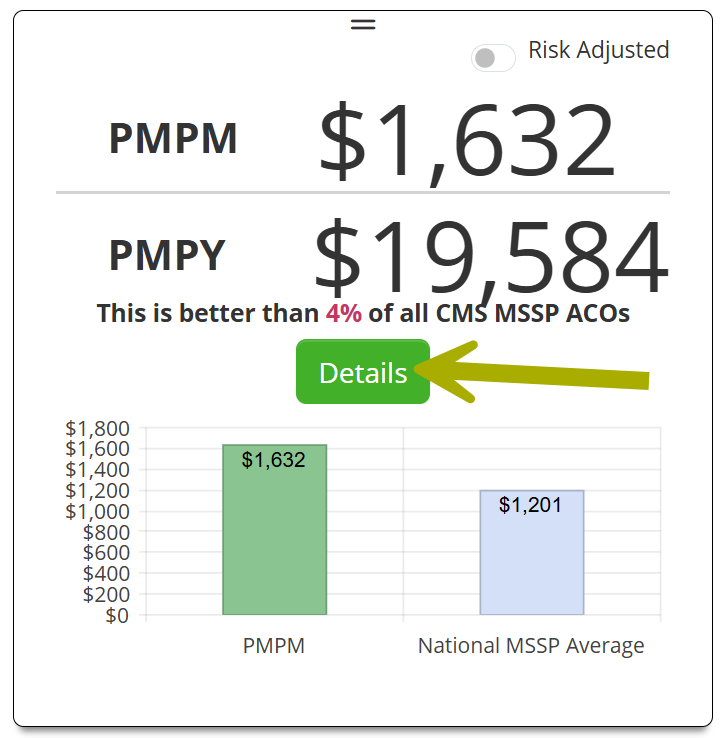Enable the Risk Adjusted toggle switch
The height and width of the screenshot is (738, 720).
coord(493,58)
